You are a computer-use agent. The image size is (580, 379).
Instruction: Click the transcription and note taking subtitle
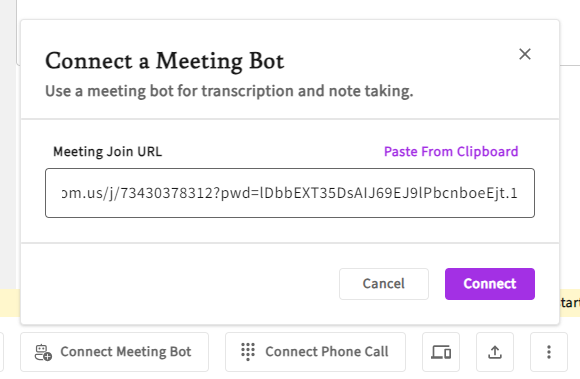(x=229, y=91)
